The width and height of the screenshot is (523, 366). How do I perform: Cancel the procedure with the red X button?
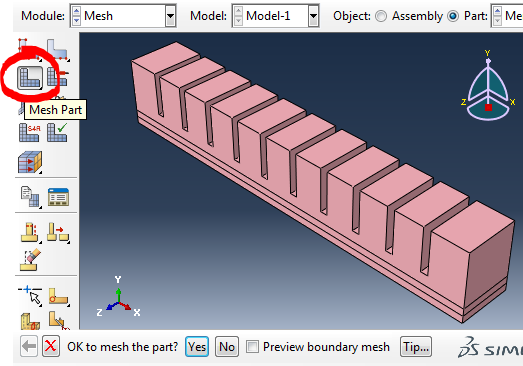[x=51, y=346]
